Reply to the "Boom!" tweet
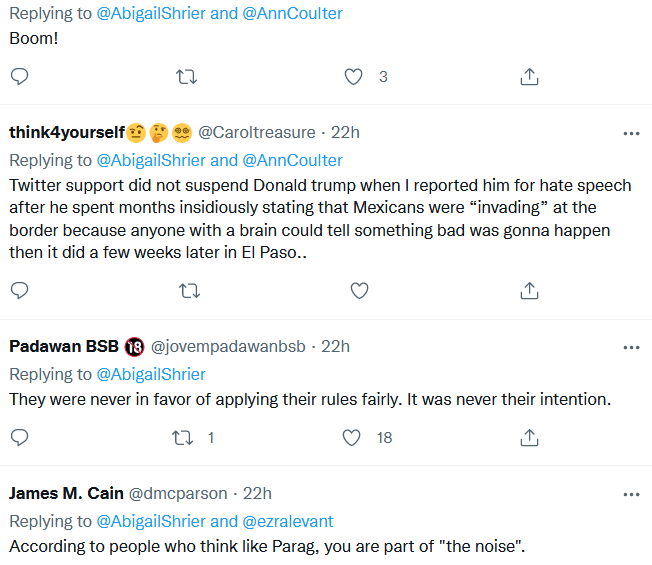 (19, 76)
